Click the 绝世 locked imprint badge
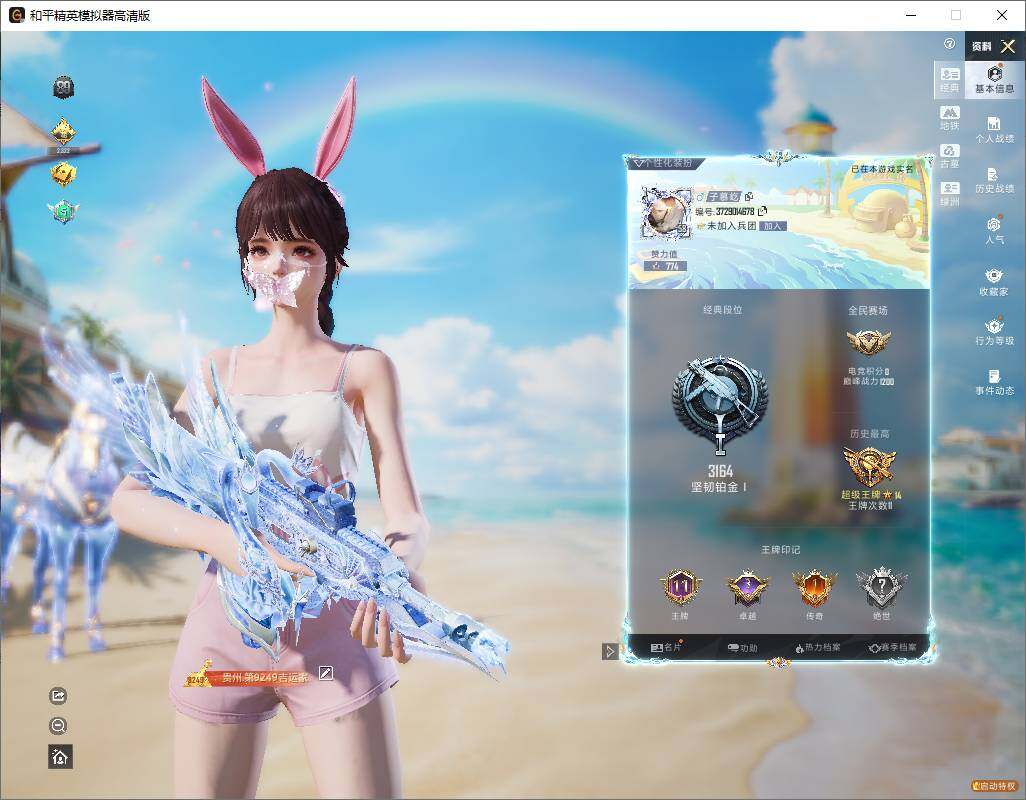 (x=881, y=587)
